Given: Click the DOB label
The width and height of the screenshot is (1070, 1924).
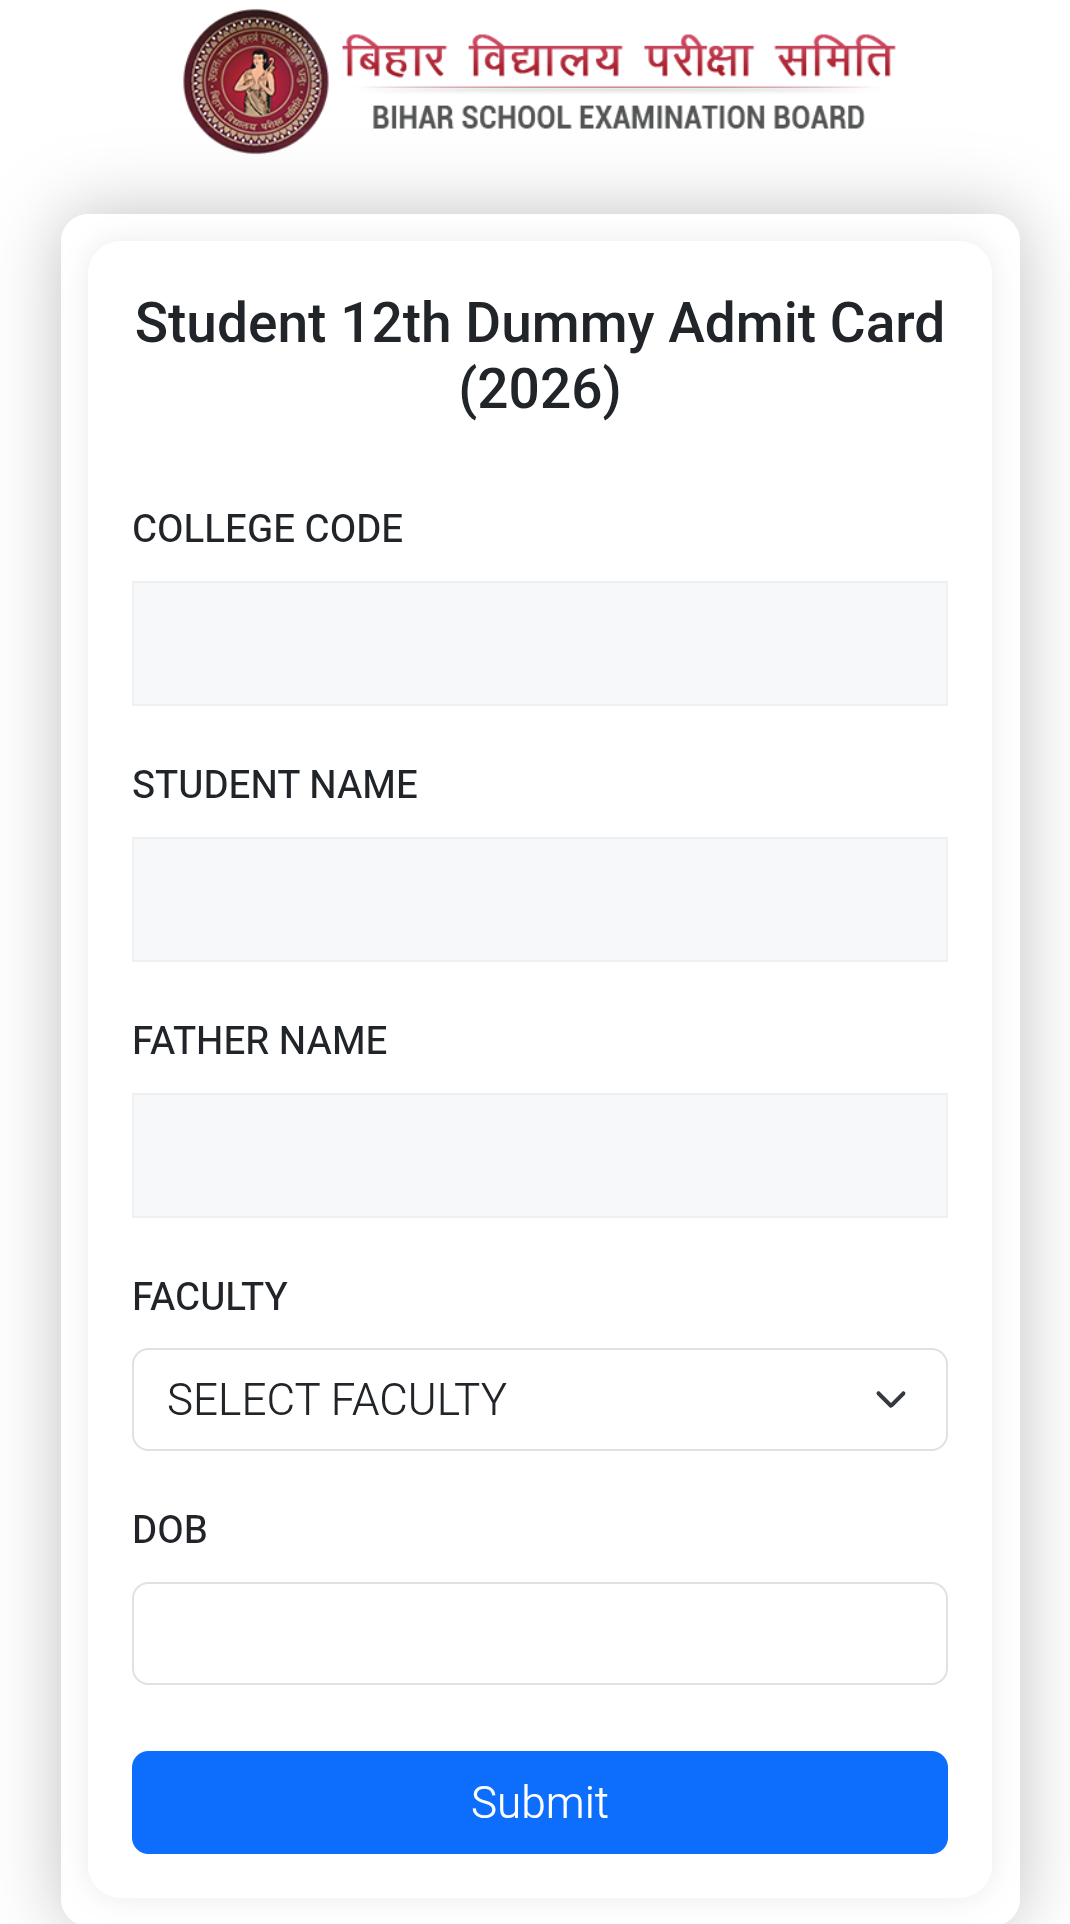Looking at the screenshot, I should coord(170,1530).
